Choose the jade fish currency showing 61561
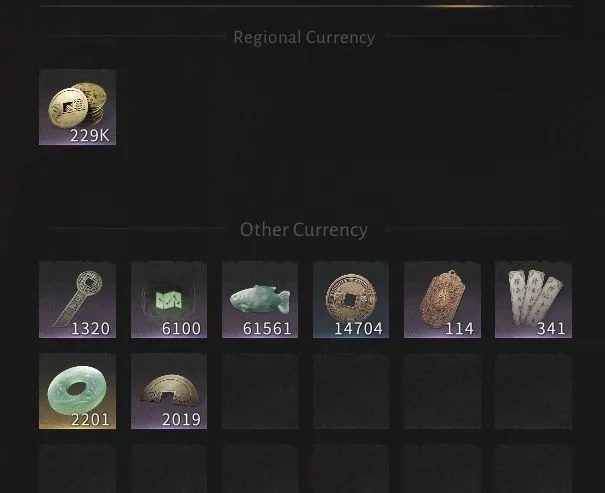The height and width of the screenshot is (493, 605). tap(260, 300)
